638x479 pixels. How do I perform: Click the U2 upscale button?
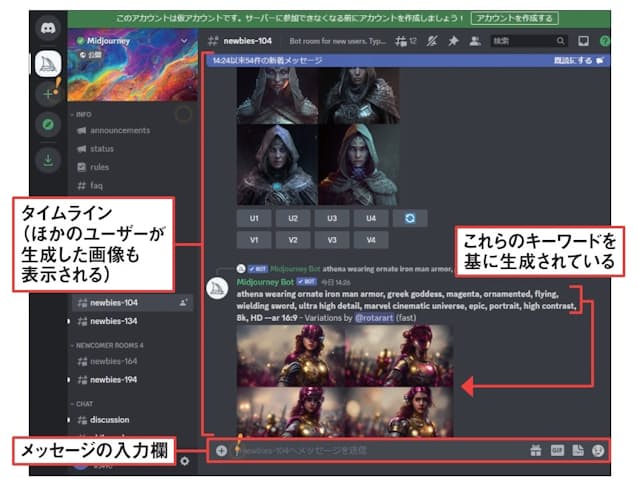click(293, 218)
